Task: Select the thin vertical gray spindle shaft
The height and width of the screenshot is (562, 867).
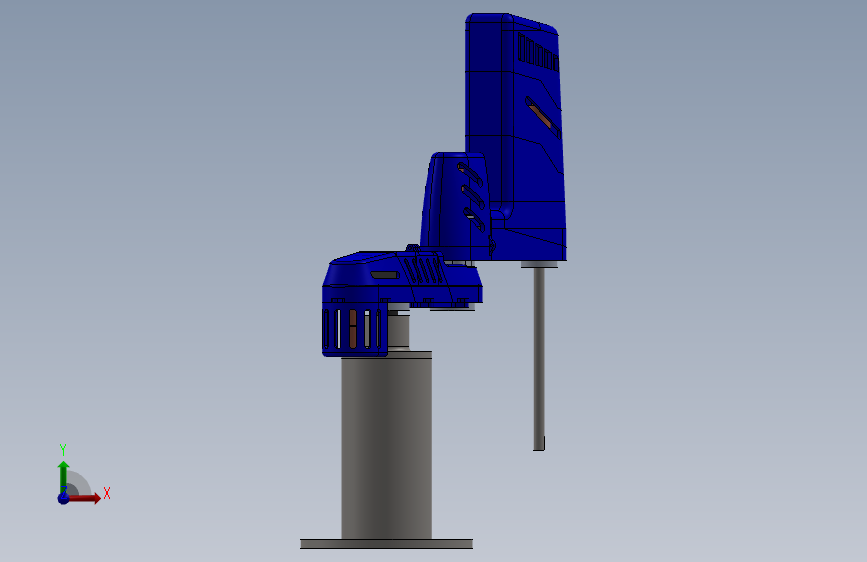Action: point(539,358)
